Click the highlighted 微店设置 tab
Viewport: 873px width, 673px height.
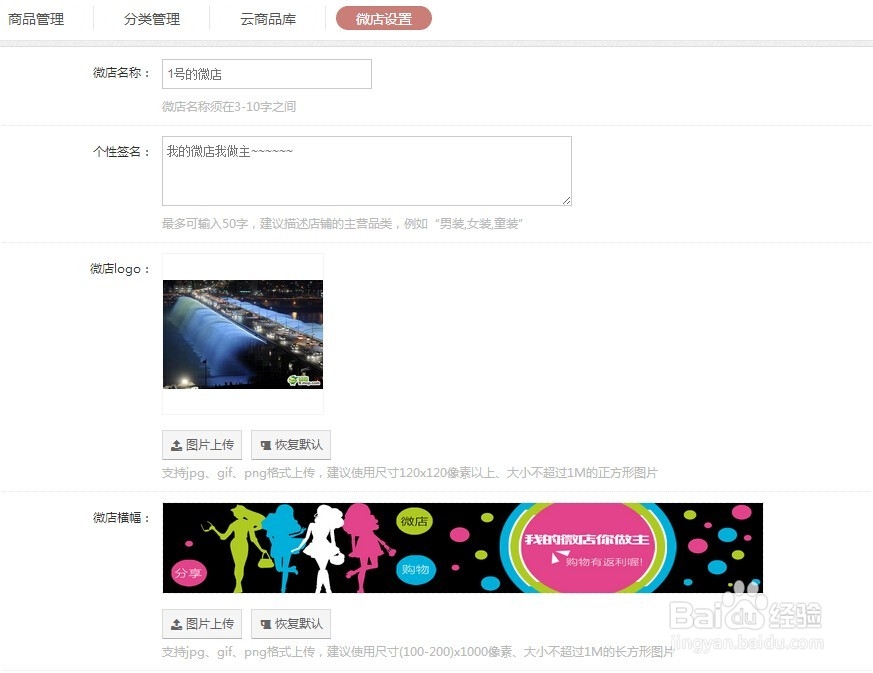click(x=383, y=18)
